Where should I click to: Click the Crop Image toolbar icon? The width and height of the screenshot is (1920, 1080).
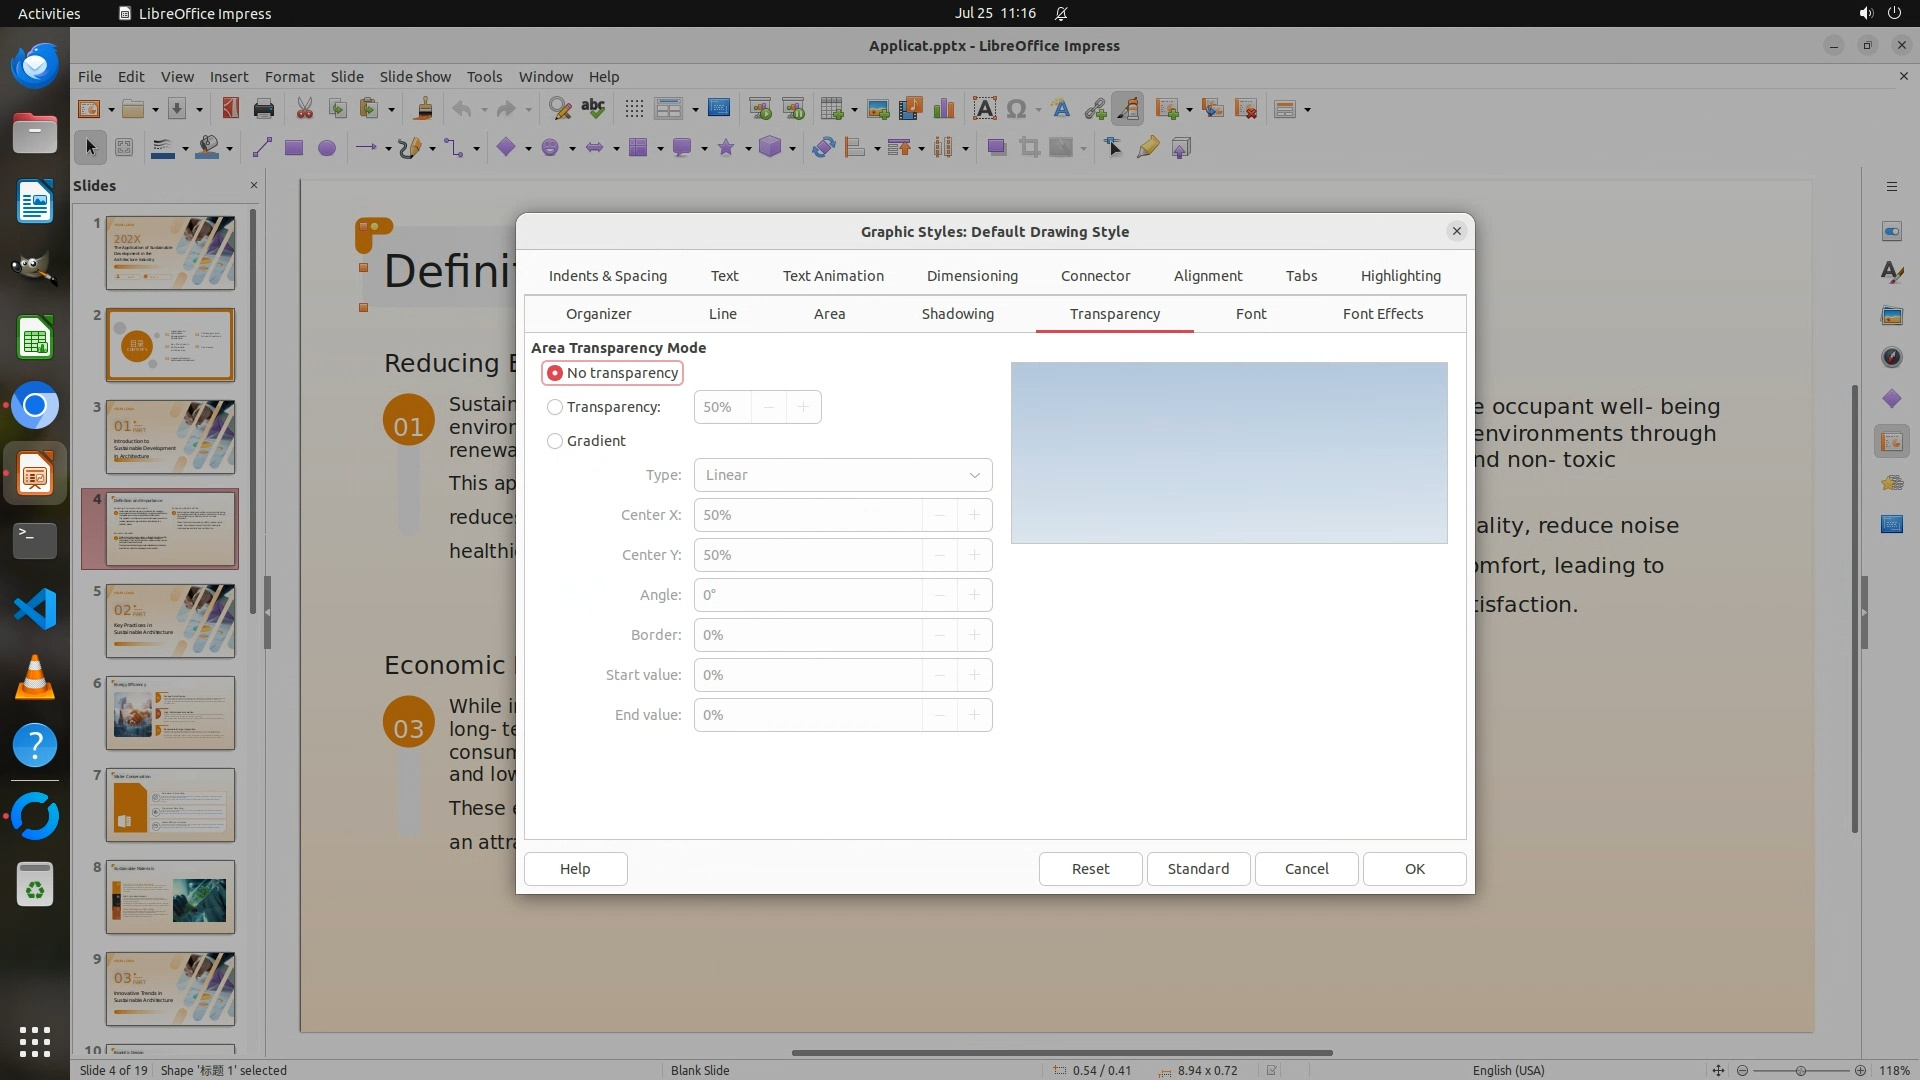click(1029, 148)
